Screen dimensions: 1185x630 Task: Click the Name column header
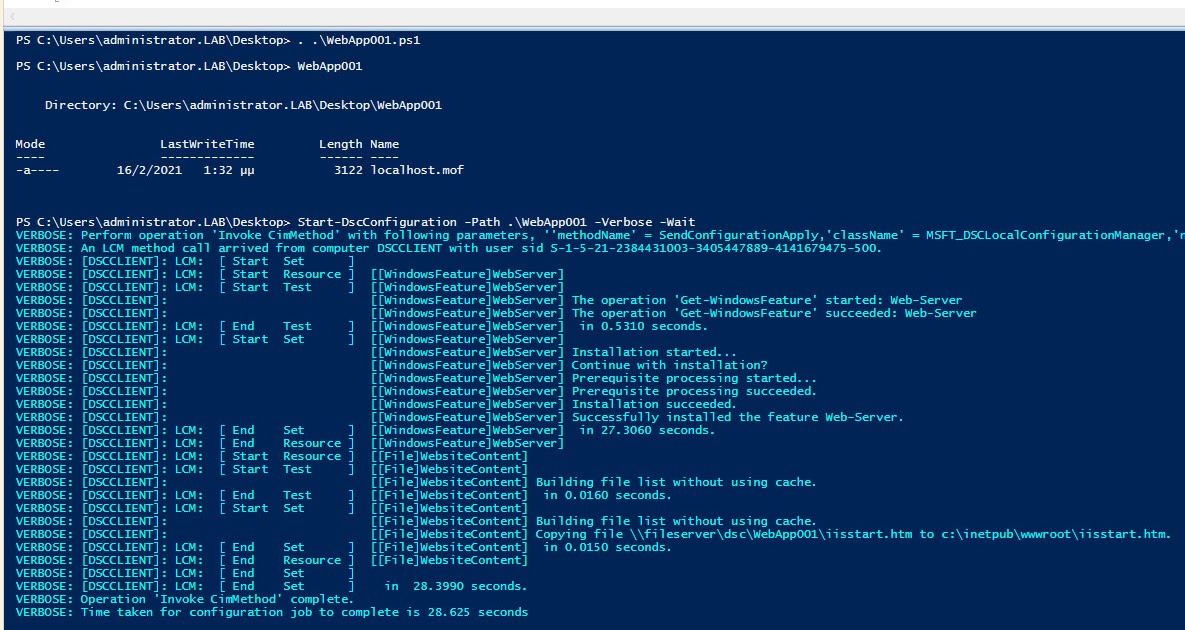point(383,144)
